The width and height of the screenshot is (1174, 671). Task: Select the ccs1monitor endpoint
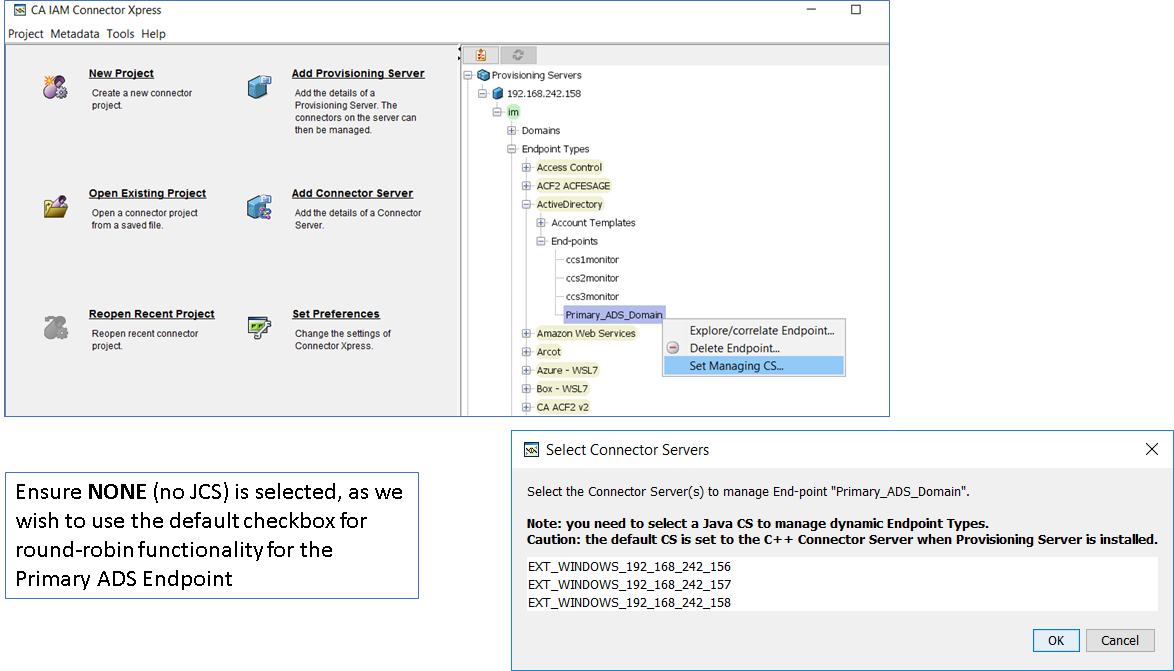592,260
